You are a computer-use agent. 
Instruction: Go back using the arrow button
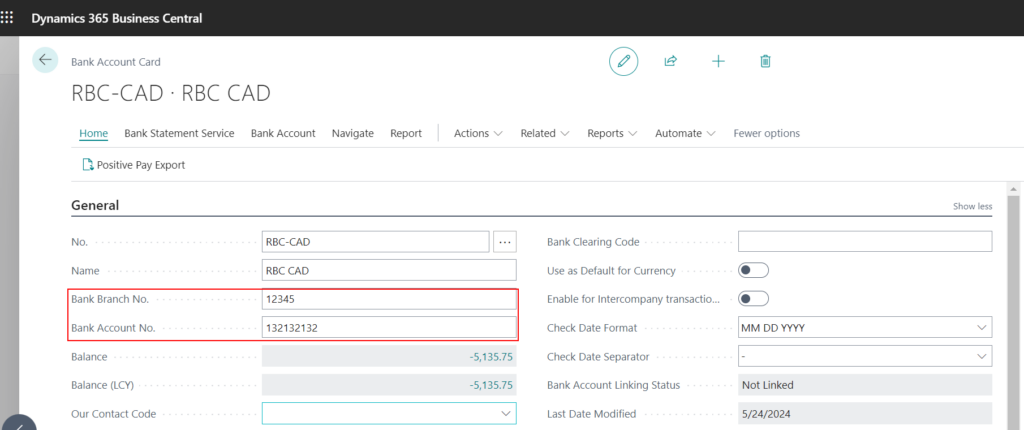pyautogui.click(x=45, y=60)
